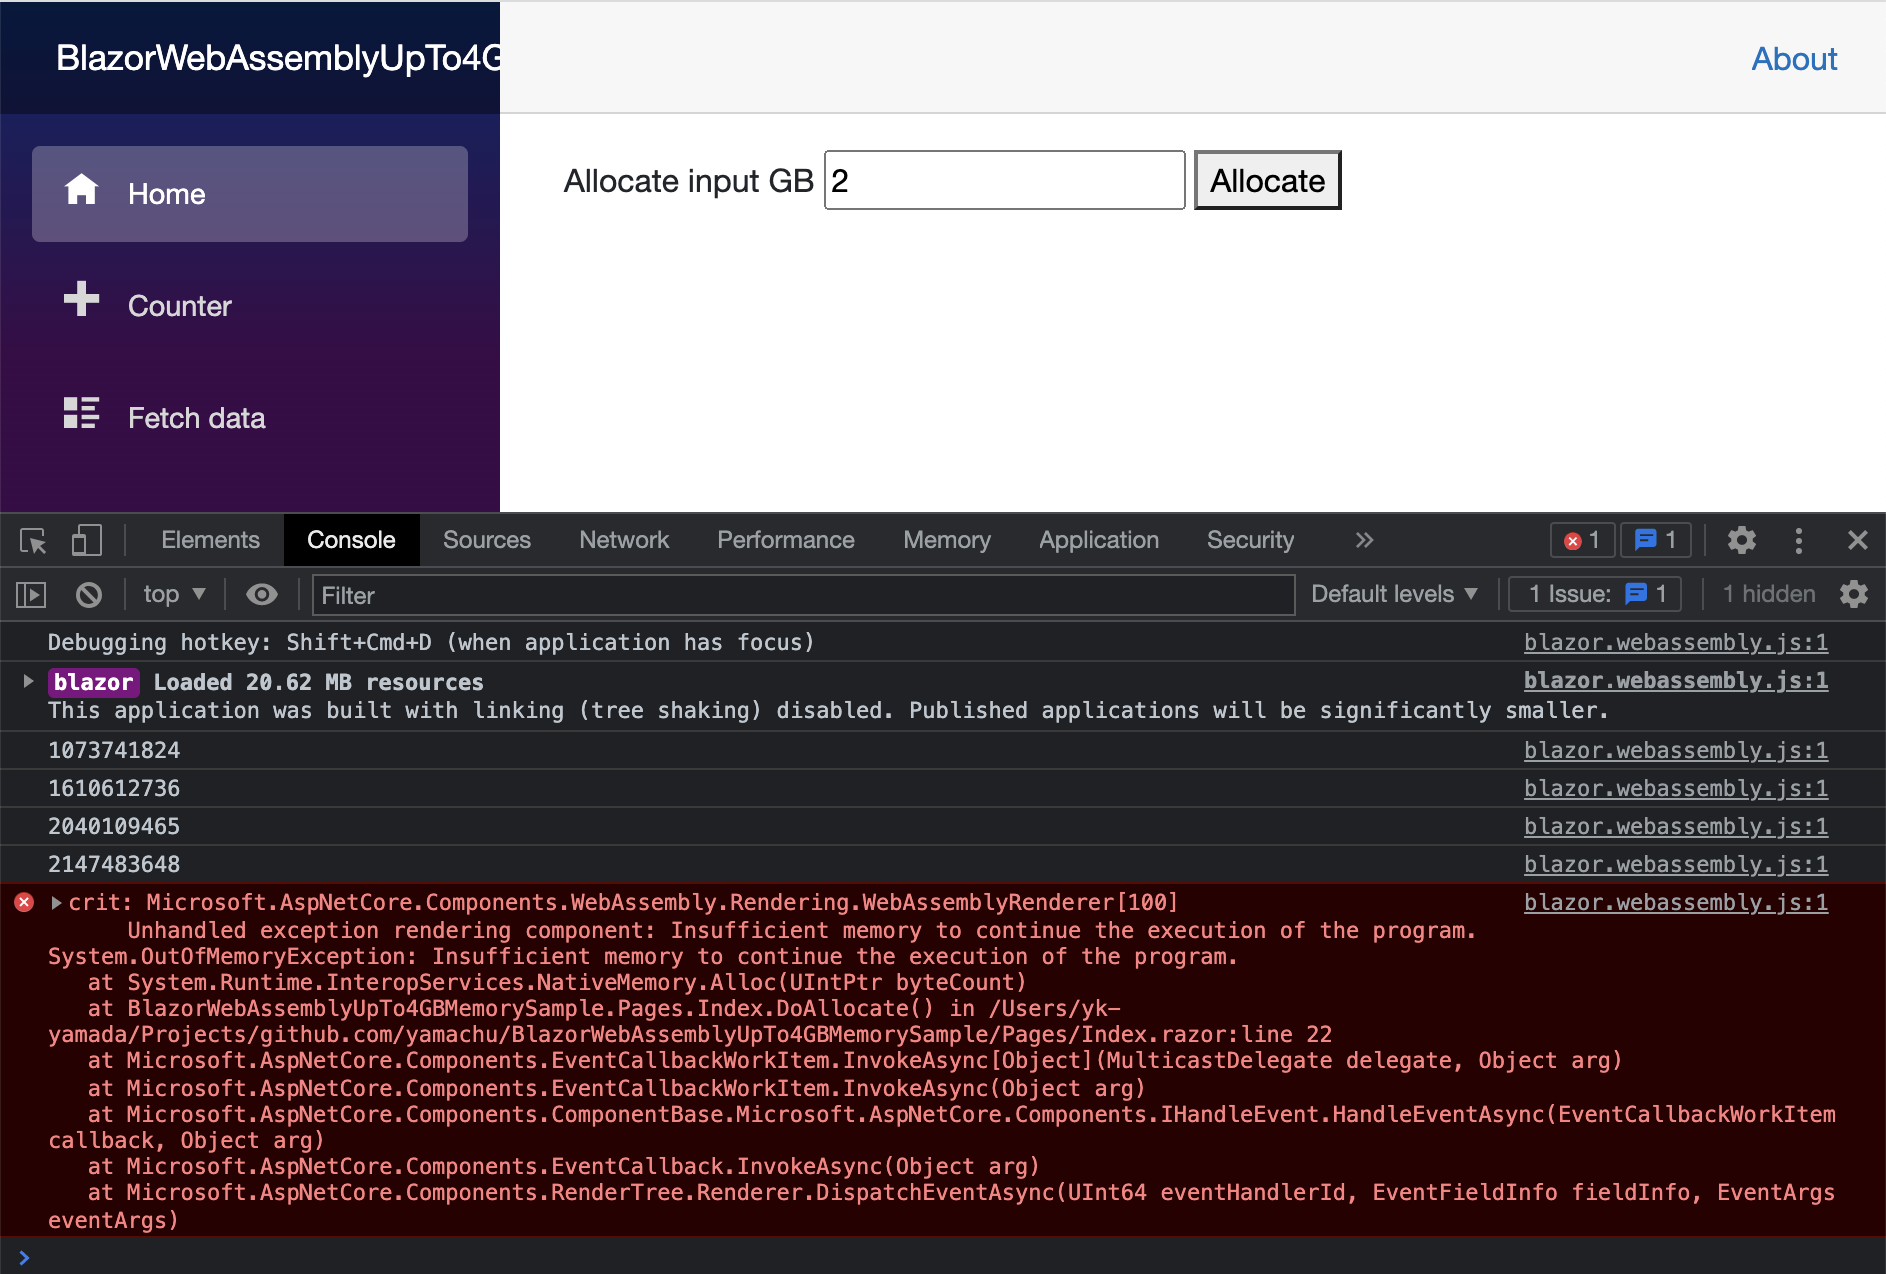1886x1274 pixels.
Task: Switch to the Network tab
Action: point(624,540)
